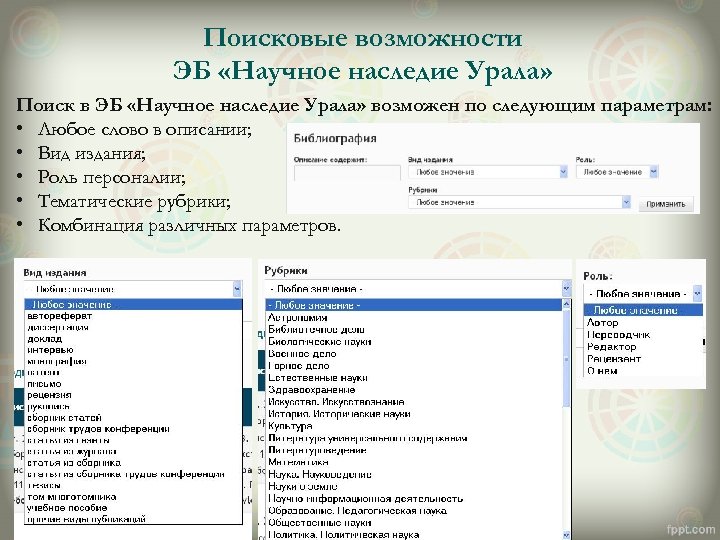Select 'Военное дело' rubric
The width and height of the screenshot is (720, 540).
(x=414, y=354)
